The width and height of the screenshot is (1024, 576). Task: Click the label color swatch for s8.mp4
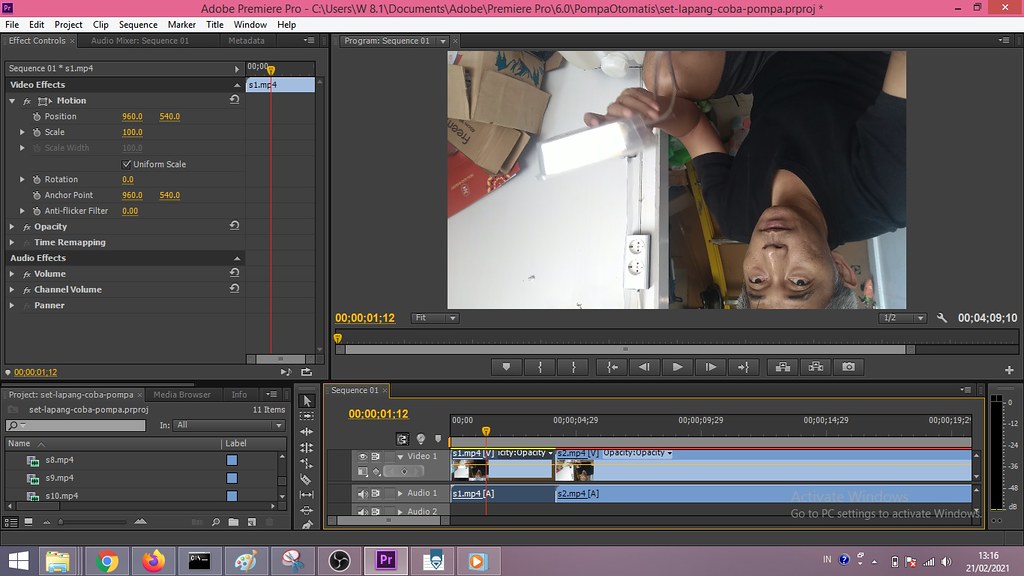232,460
